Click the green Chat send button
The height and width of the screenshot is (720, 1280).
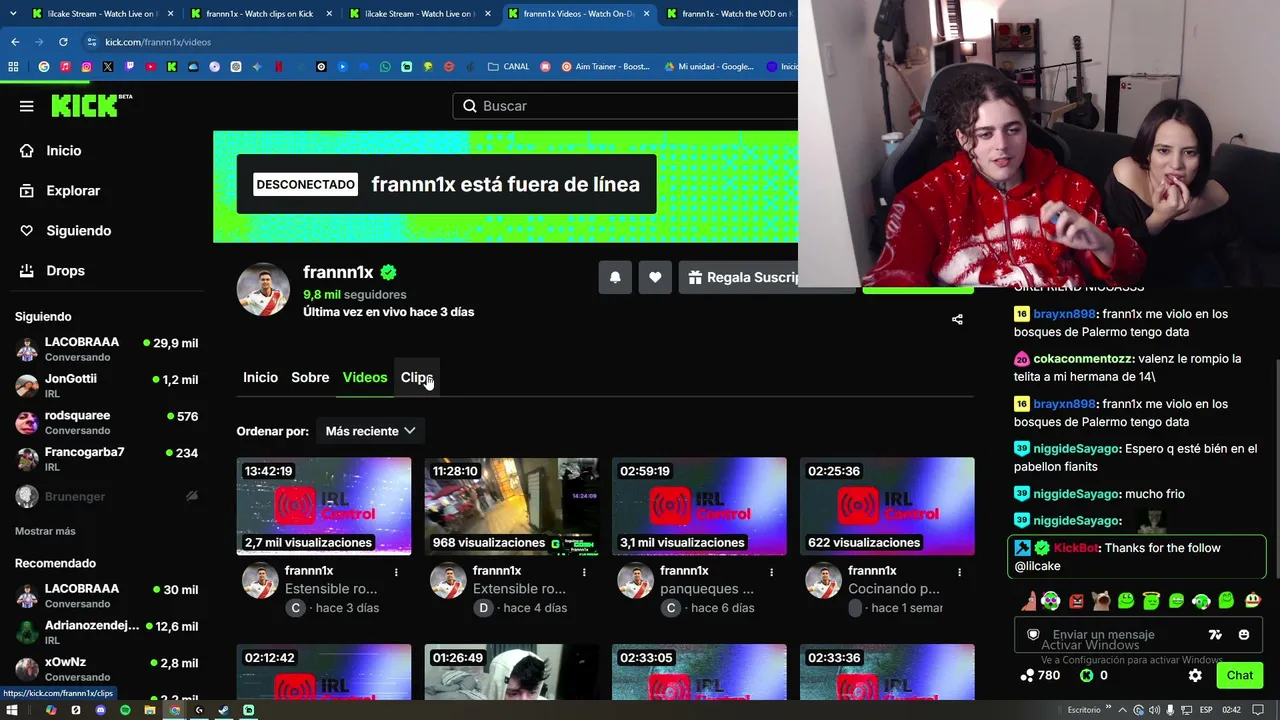pos(1240,675)
